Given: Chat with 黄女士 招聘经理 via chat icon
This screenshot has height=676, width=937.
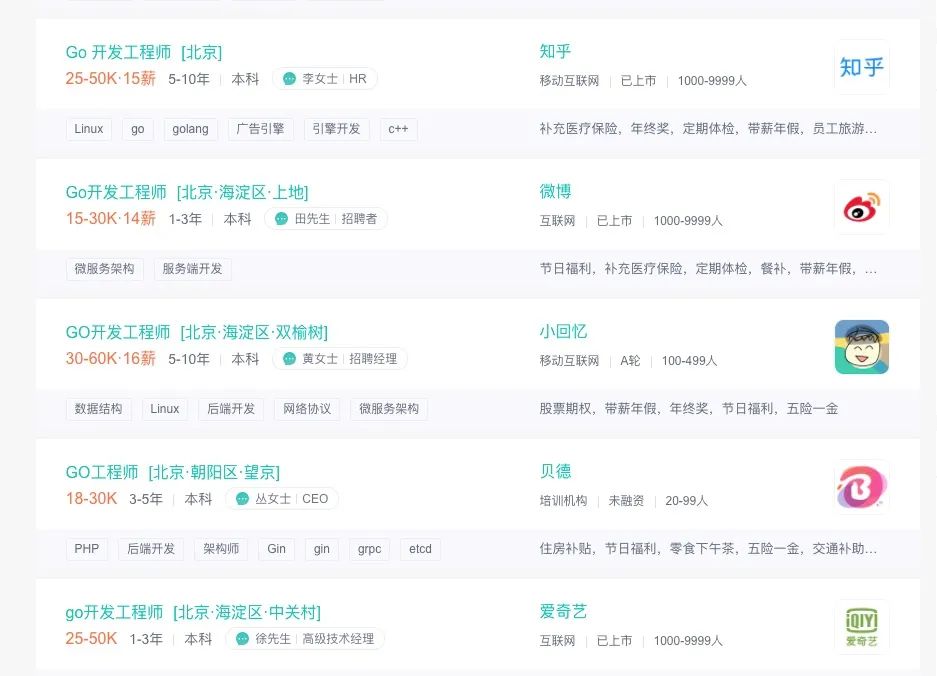Looking at the screenshot, I should click(289, 359).
